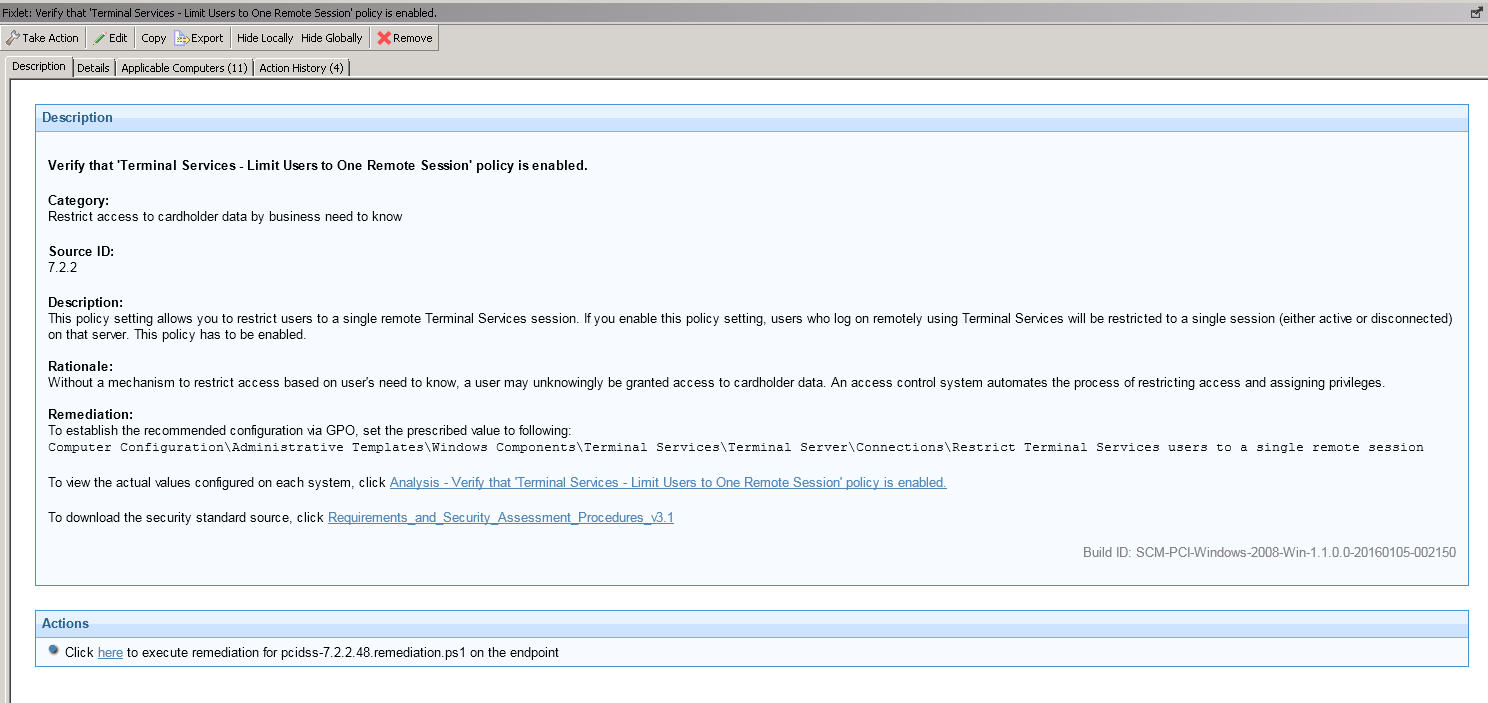Viewport: 1488px width, 703px height.
Task: Select the Description tab
Action: [38, 66]
